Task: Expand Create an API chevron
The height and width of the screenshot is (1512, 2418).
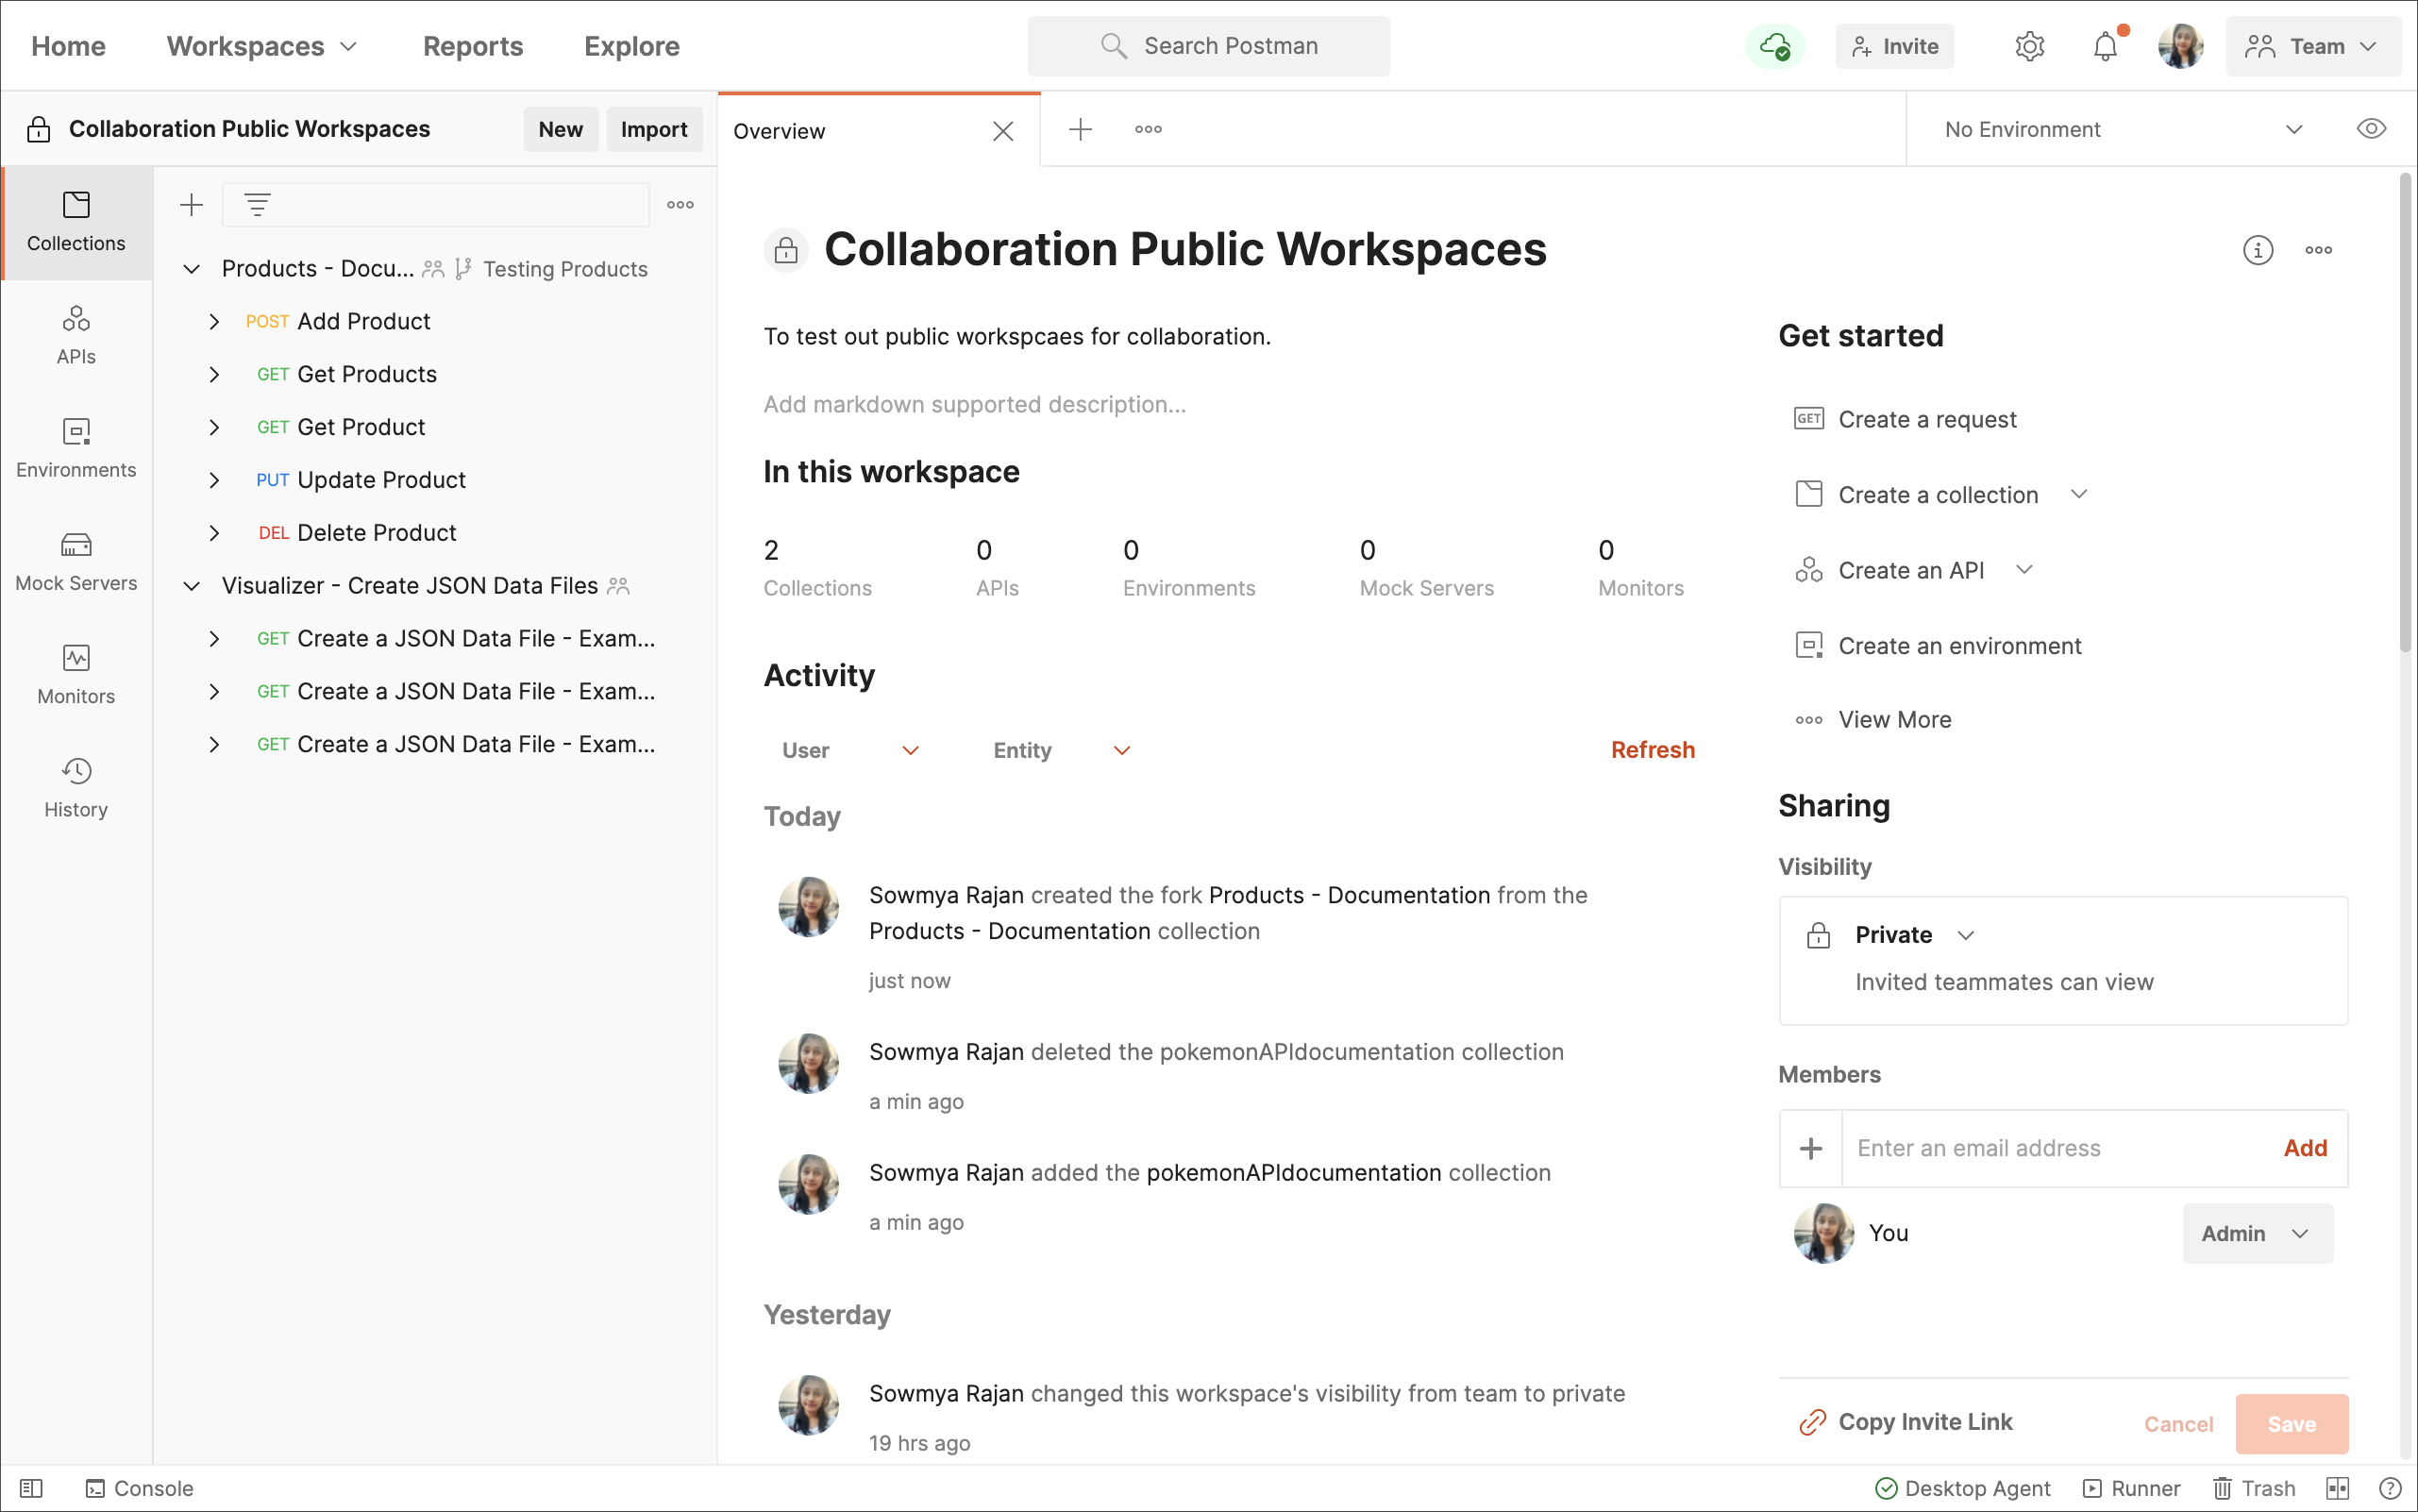Action: tap(2025, 570)
